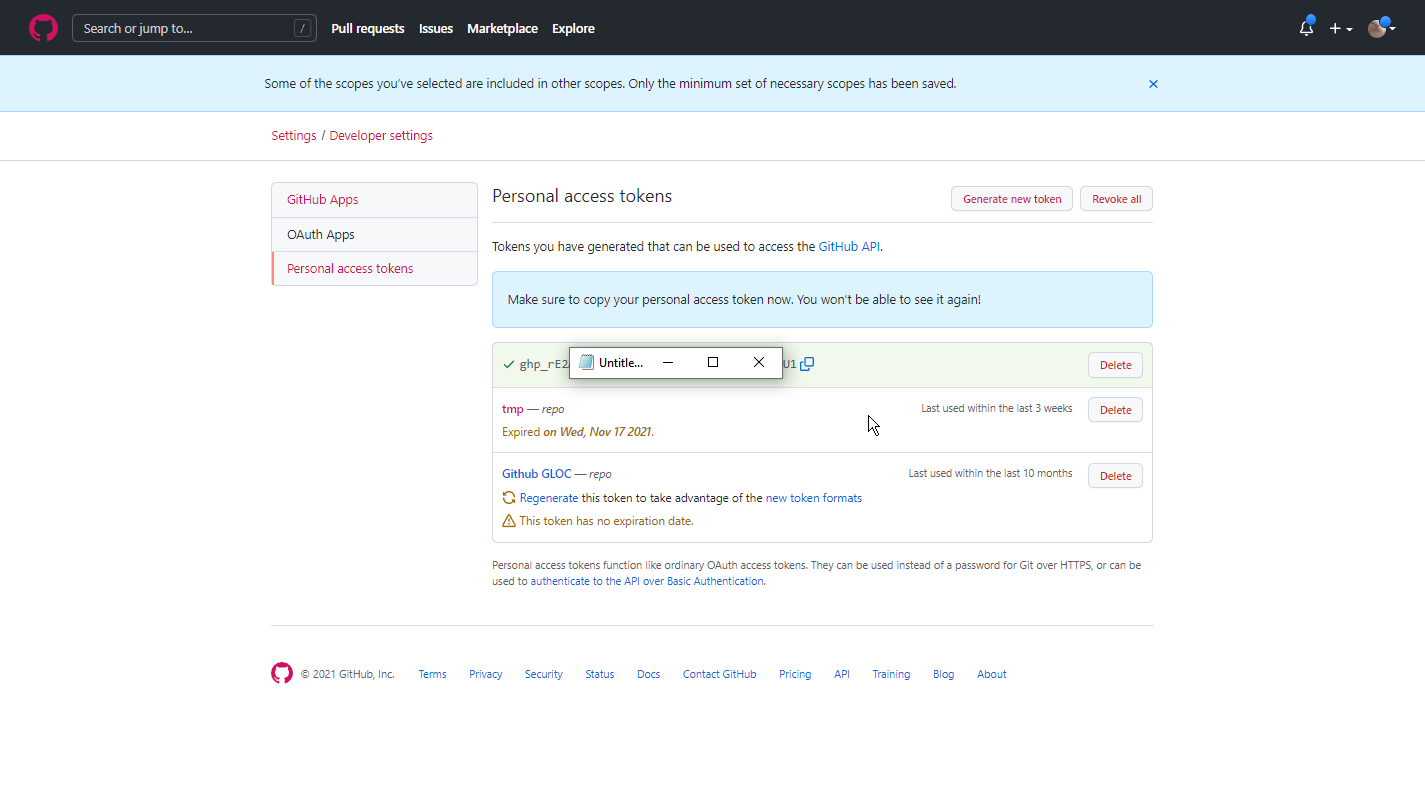Select the OAuth Apps sidebar item

pos(321,234)
